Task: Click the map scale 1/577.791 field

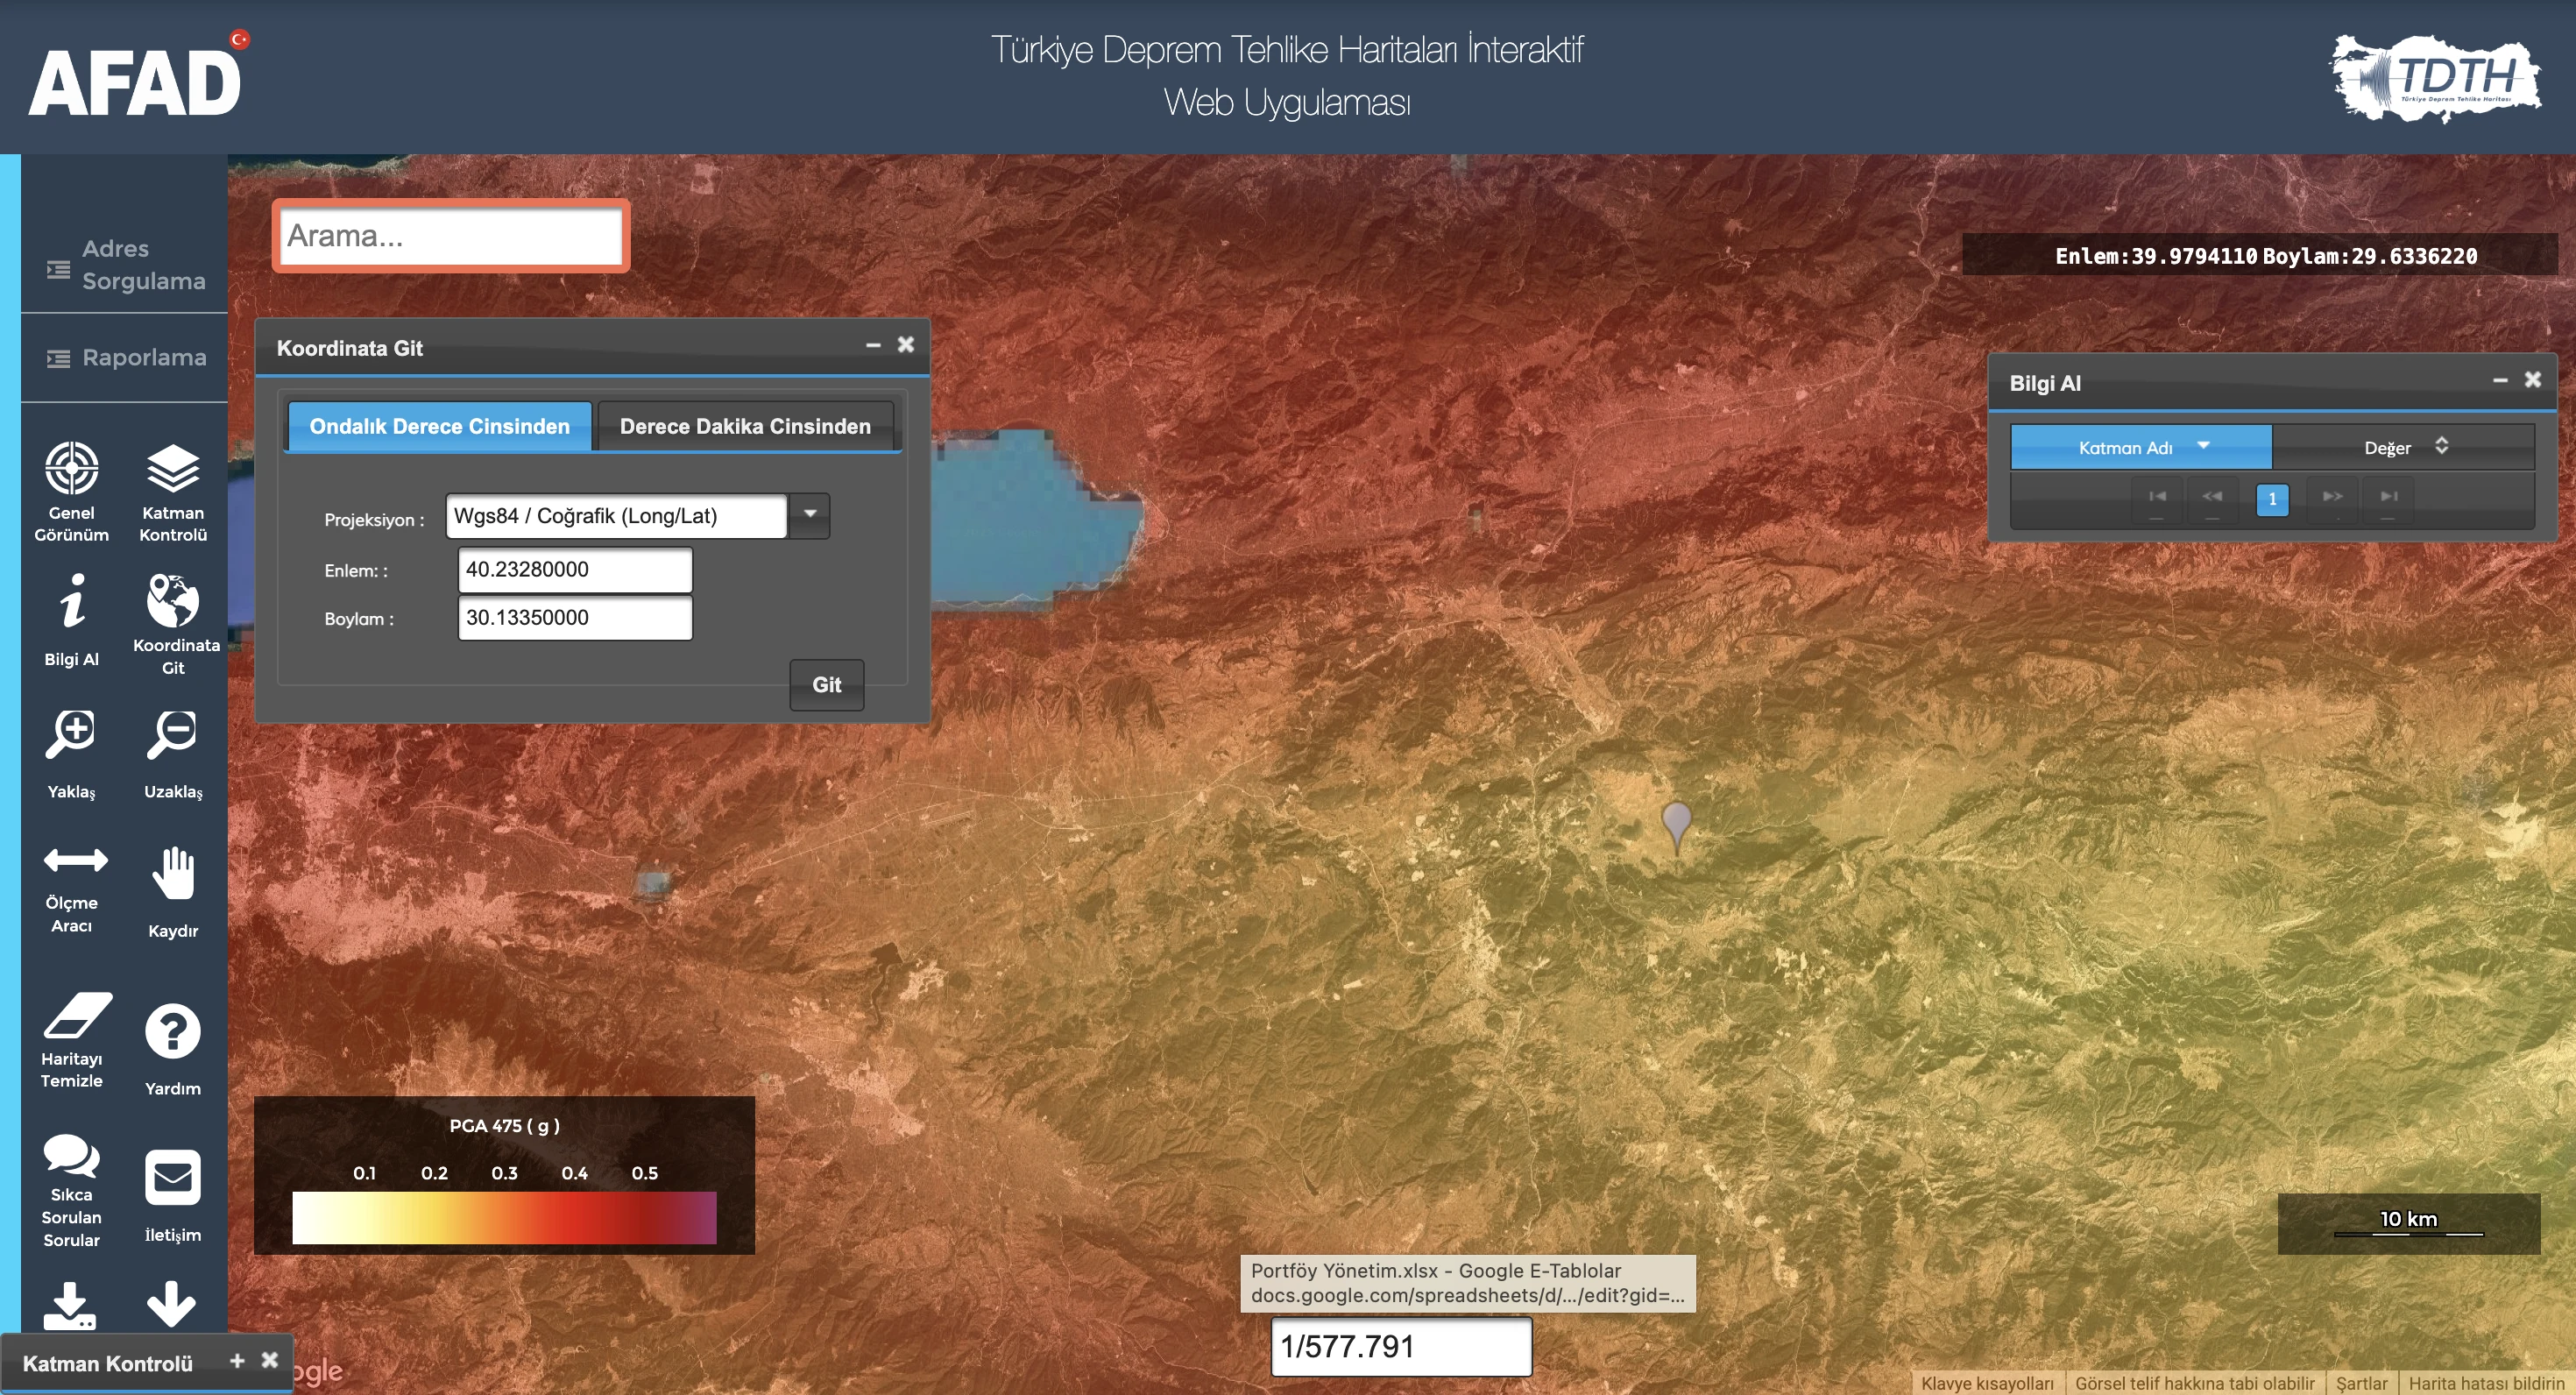Action: (x=1401, y=1346)
